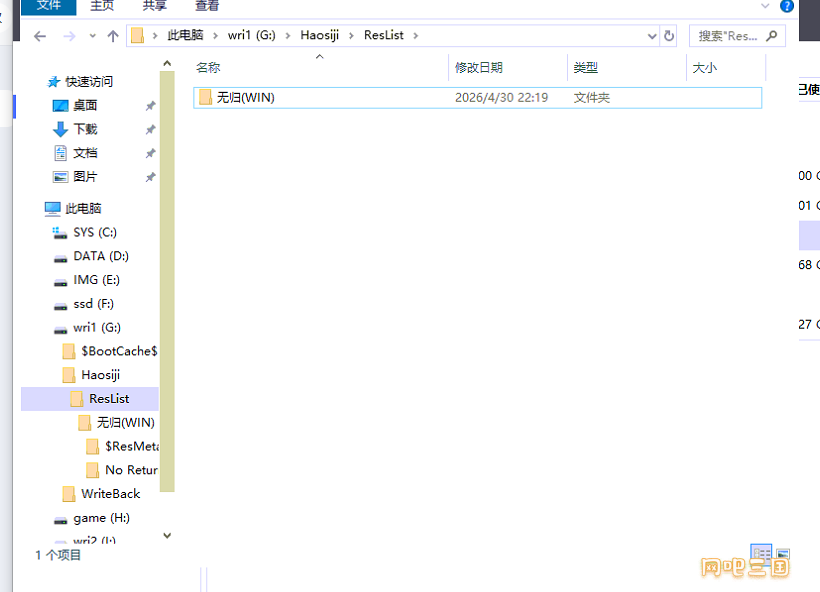The width and height of the screenshot is (820, 592).
Task: Select Haosiji in the address breadcrumb
Action: [x=320, y=35]
